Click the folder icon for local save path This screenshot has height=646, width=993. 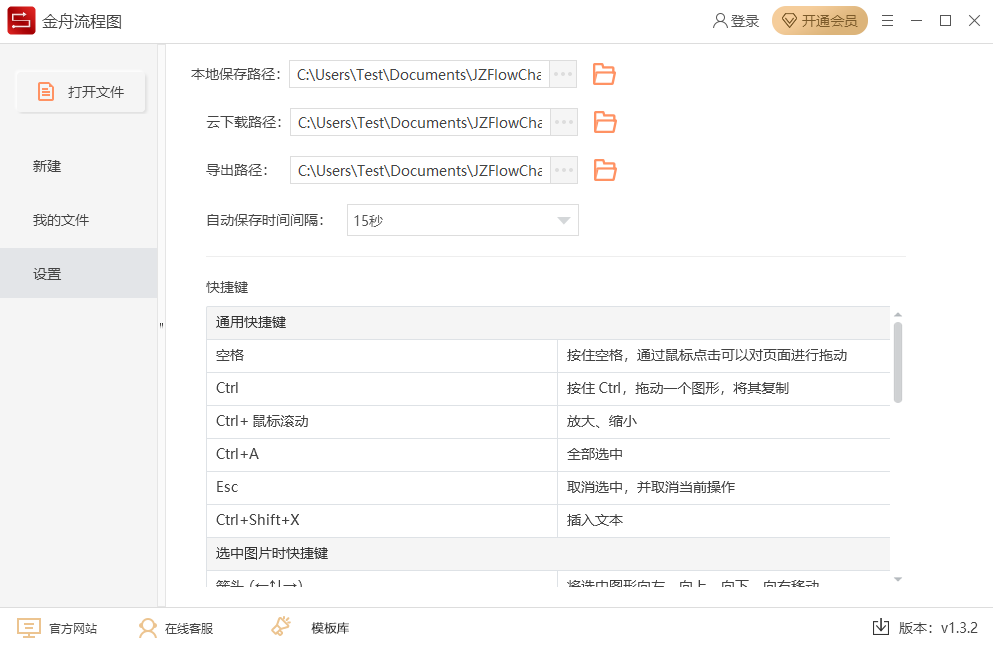point(604,74)
